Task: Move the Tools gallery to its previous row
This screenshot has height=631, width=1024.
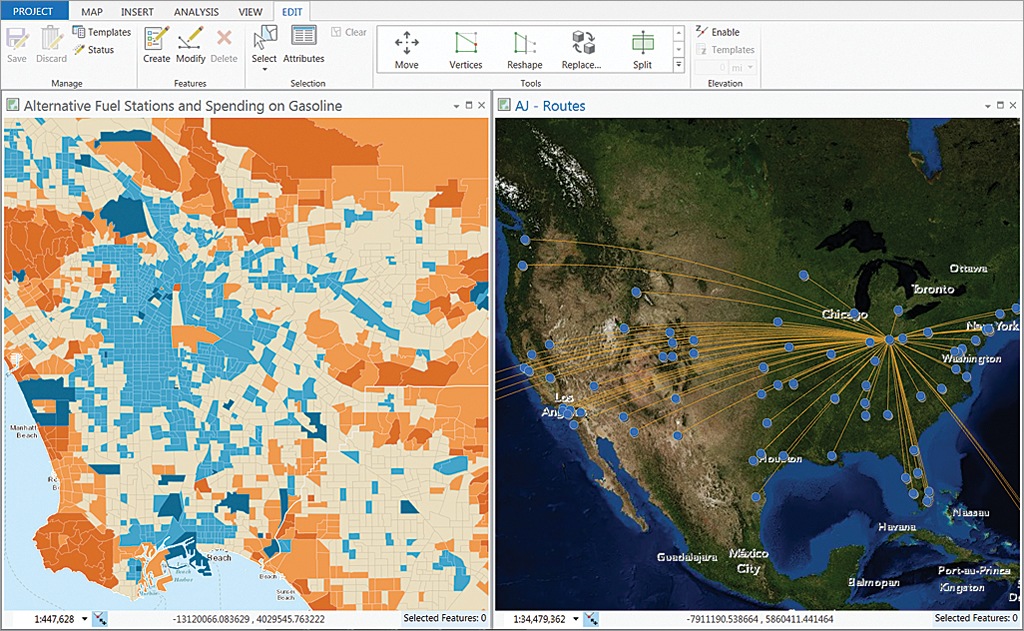Action: [x=679, y=33]
